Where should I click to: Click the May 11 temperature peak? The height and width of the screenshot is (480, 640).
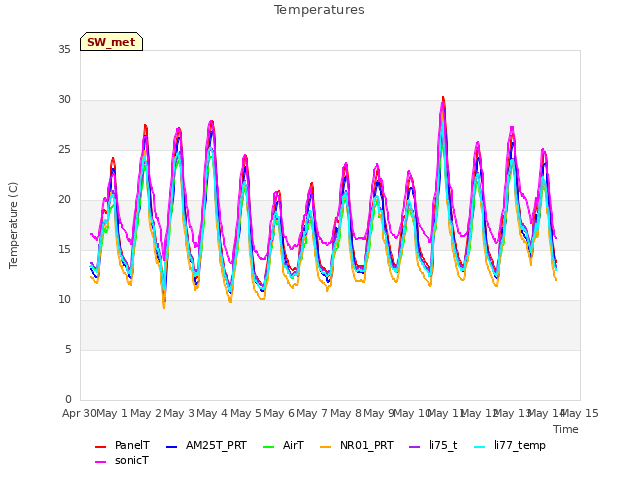coord(443,98)
